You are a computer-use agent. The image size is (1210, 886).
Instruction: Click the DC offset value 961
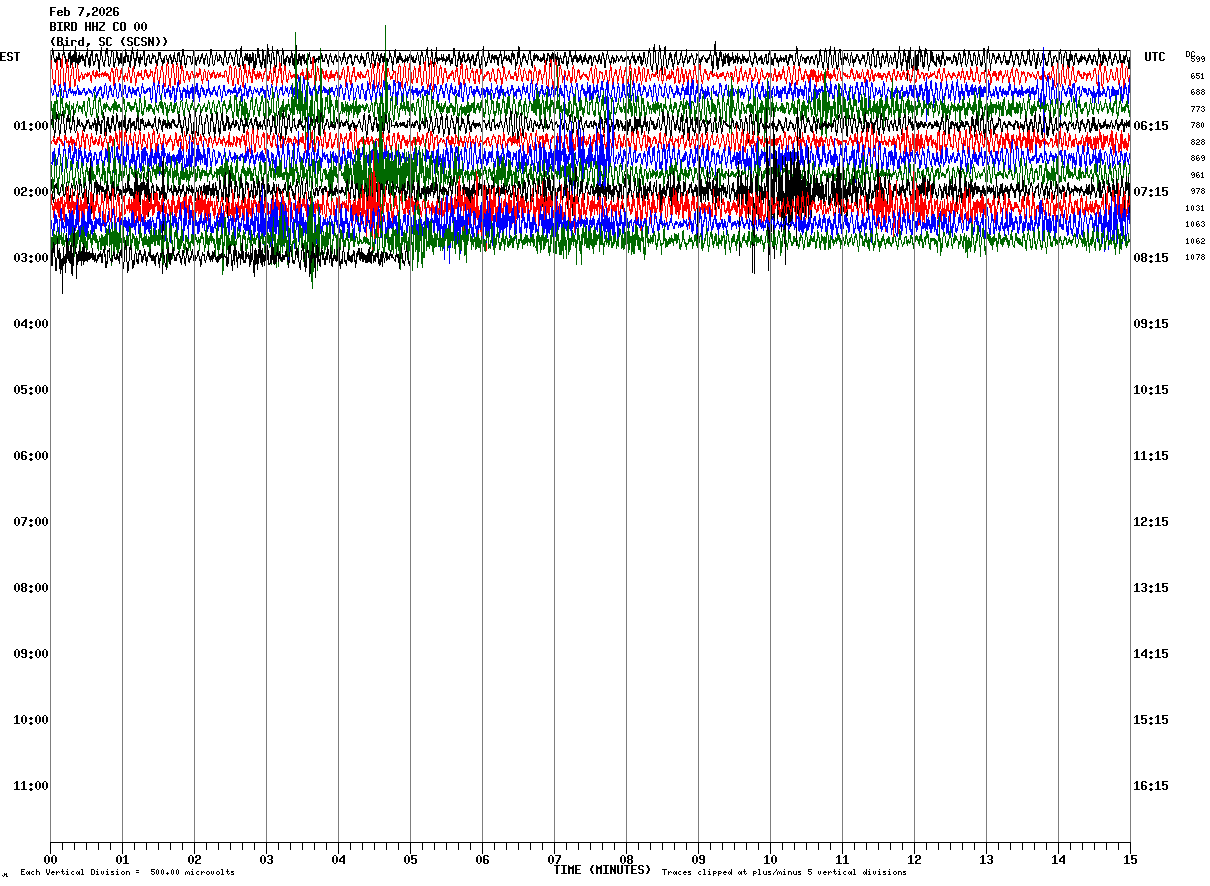[x=1198, y=175]
